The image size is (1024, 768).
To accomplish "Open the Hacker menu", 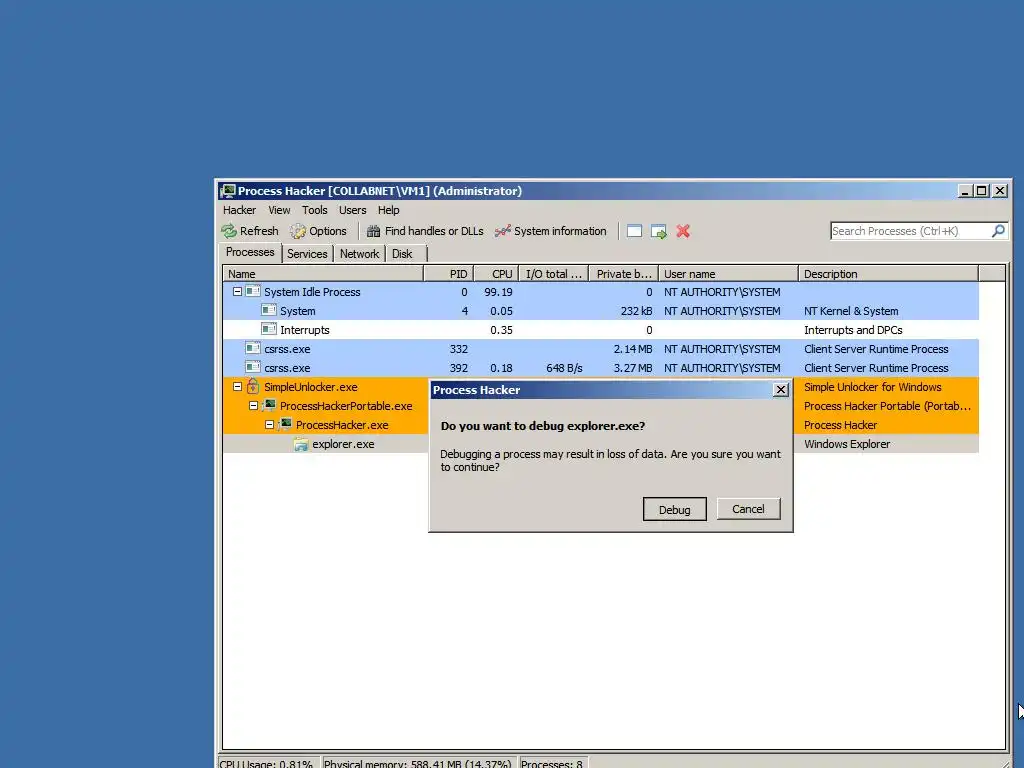I will click(239, 210).
